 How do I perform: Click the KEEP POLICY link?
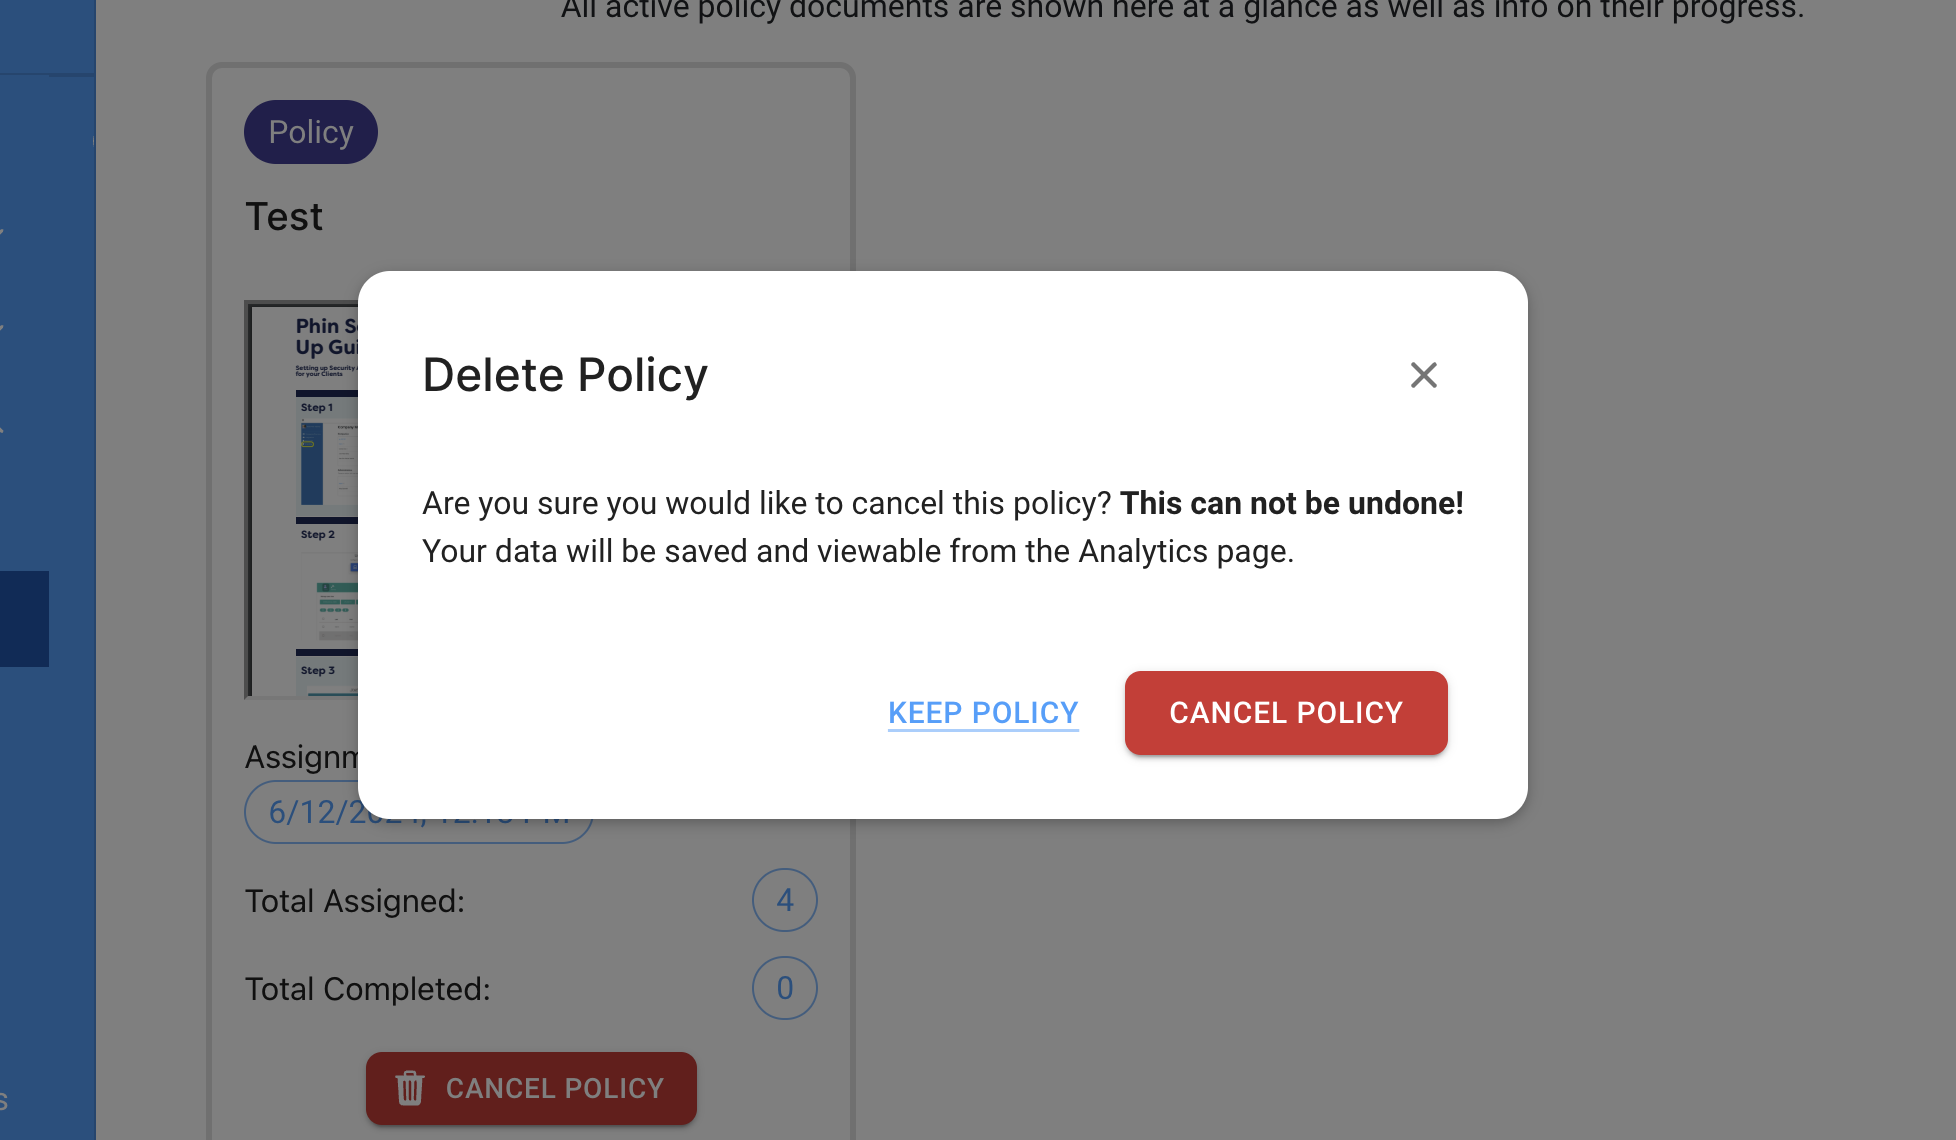(x=983, y=713)
